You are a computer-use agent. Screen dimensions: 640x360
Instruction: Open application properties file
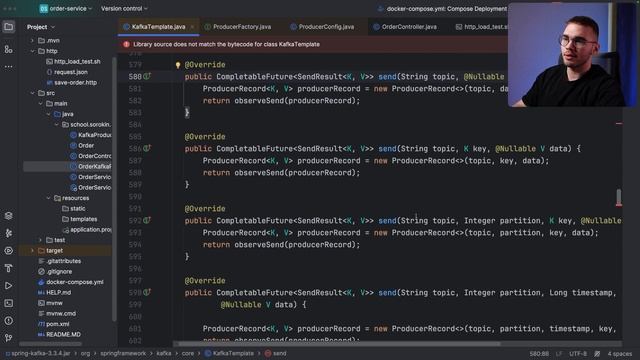[x=87, y=230]
